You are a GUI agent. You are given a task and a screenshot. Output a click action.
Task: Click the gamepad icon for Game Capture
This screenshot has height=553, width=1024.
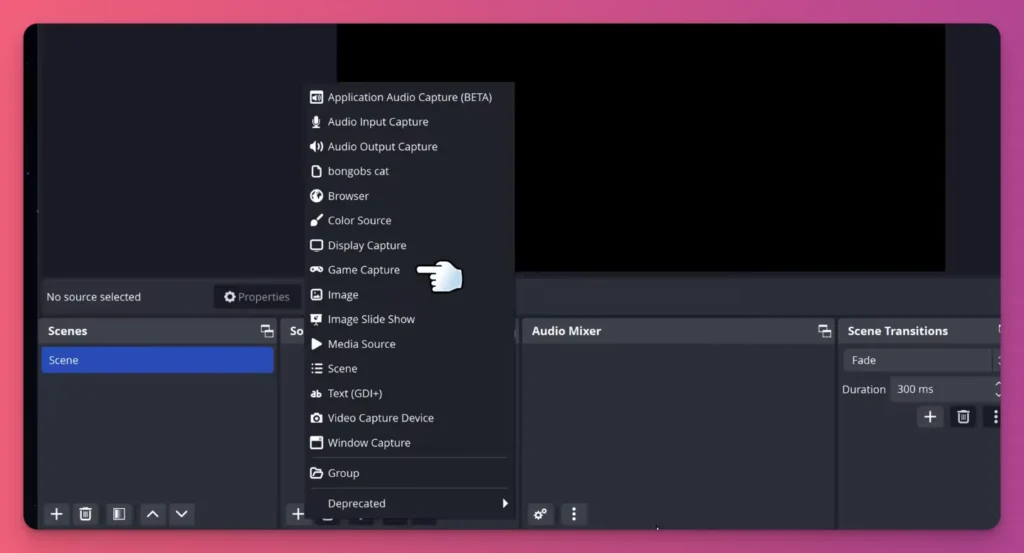tap(316, 270)
